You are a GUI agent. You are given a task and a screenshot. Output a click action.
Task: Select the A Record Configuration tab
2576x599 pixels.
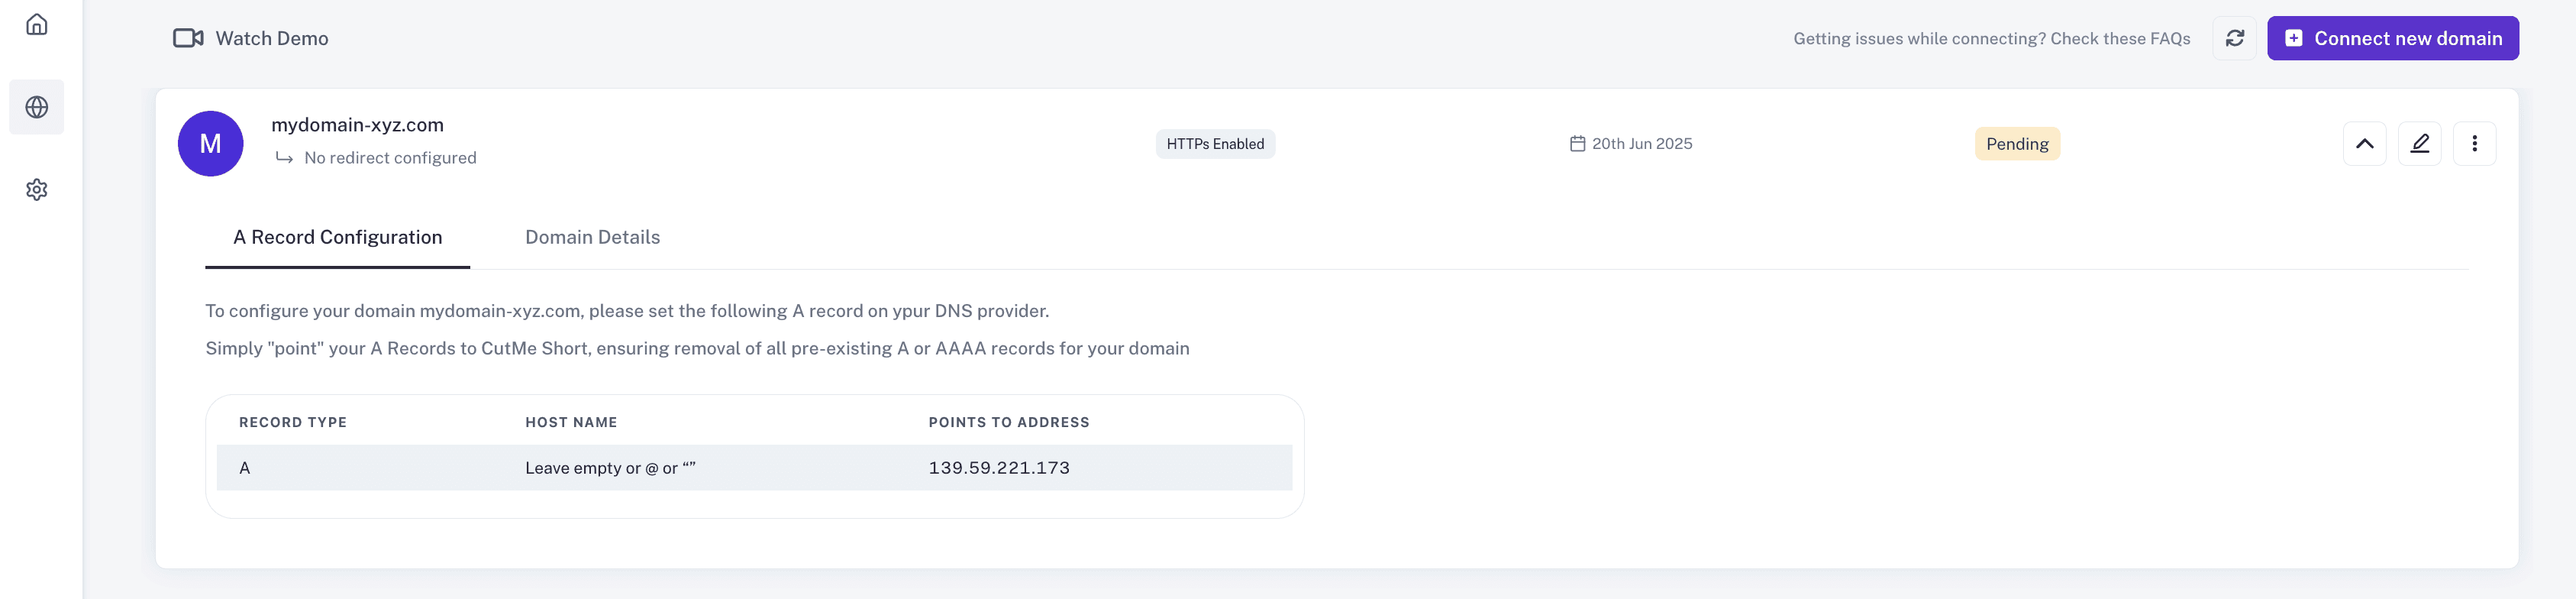(x=337, y=237)
